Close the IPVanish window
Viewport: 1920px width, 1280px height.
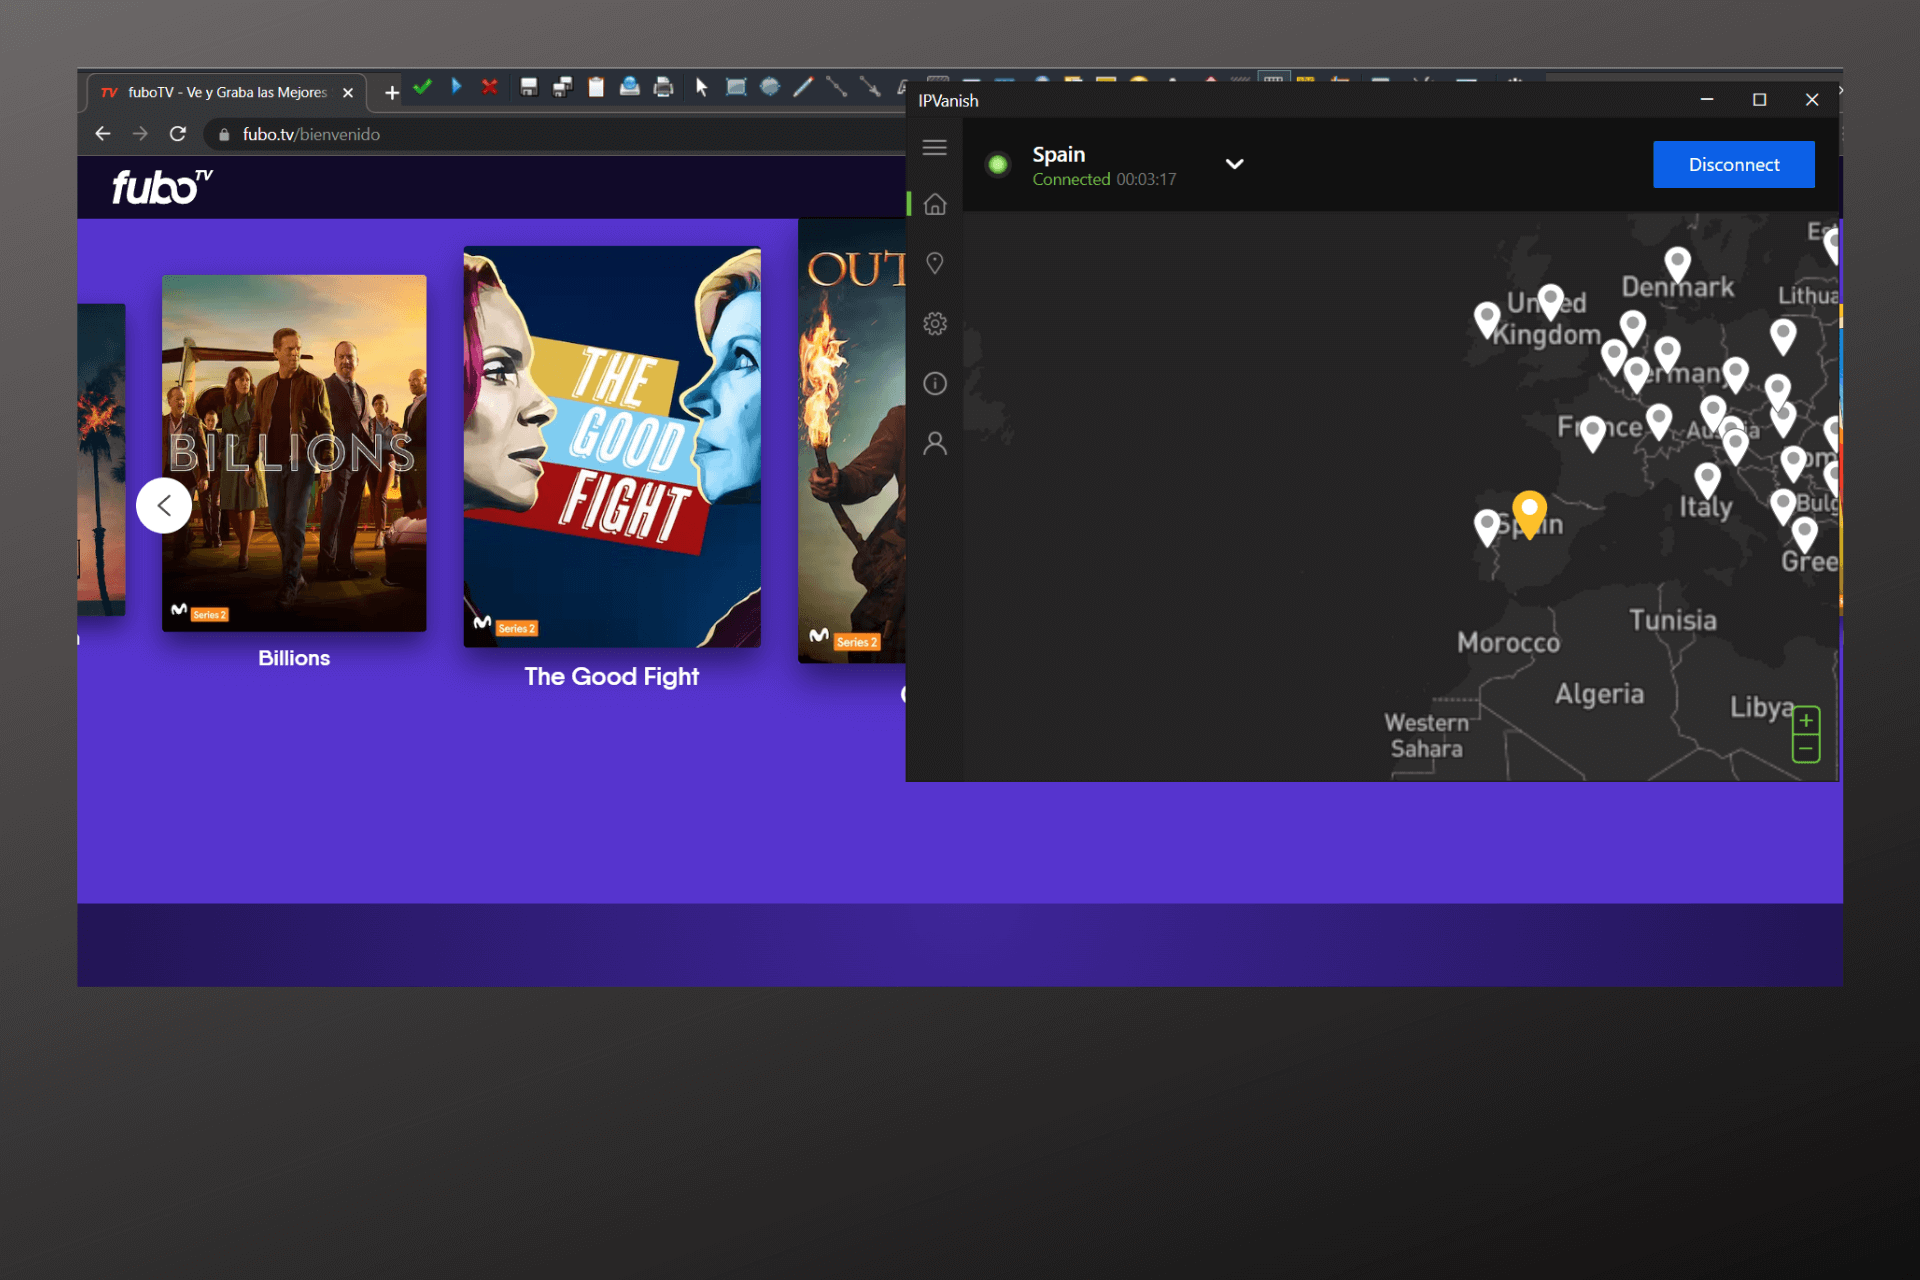[x=1812, y=99]
